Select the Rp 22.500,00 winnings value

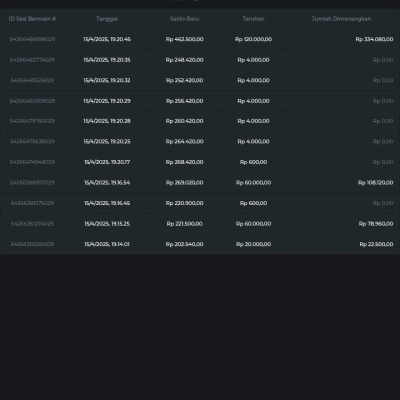376,244
